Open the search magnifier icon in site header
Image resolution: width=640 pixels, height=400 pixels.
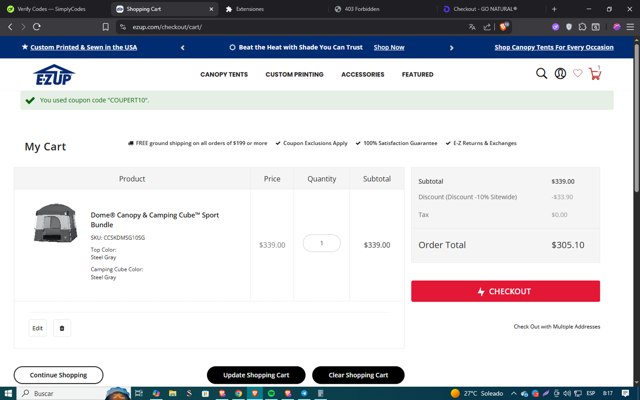(541, 73)
